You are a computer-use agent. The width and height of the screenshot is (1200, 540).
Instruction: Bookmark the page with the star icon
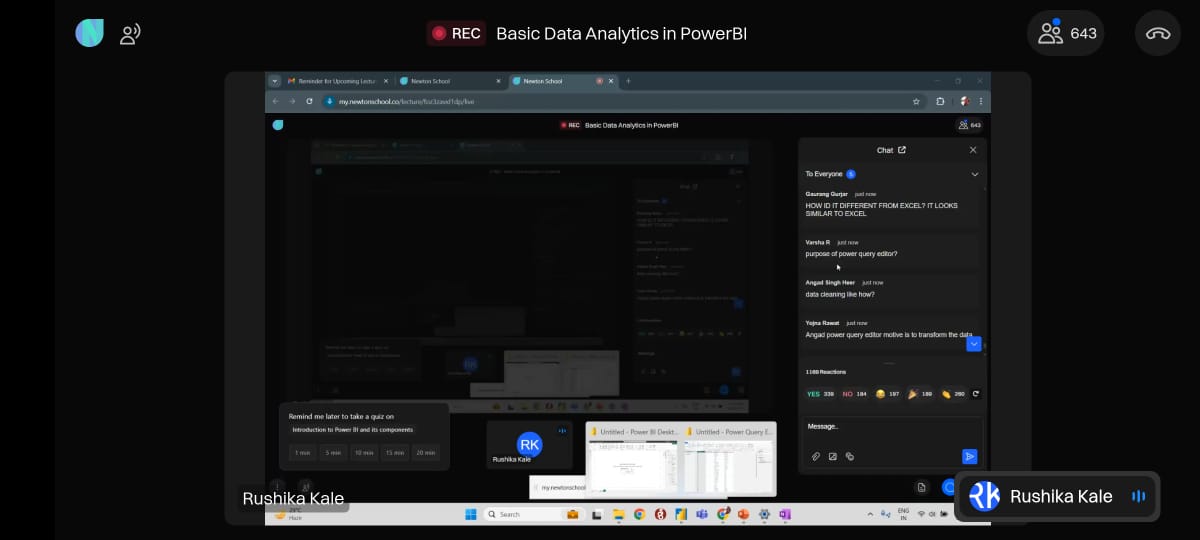(x=916, y=101)
